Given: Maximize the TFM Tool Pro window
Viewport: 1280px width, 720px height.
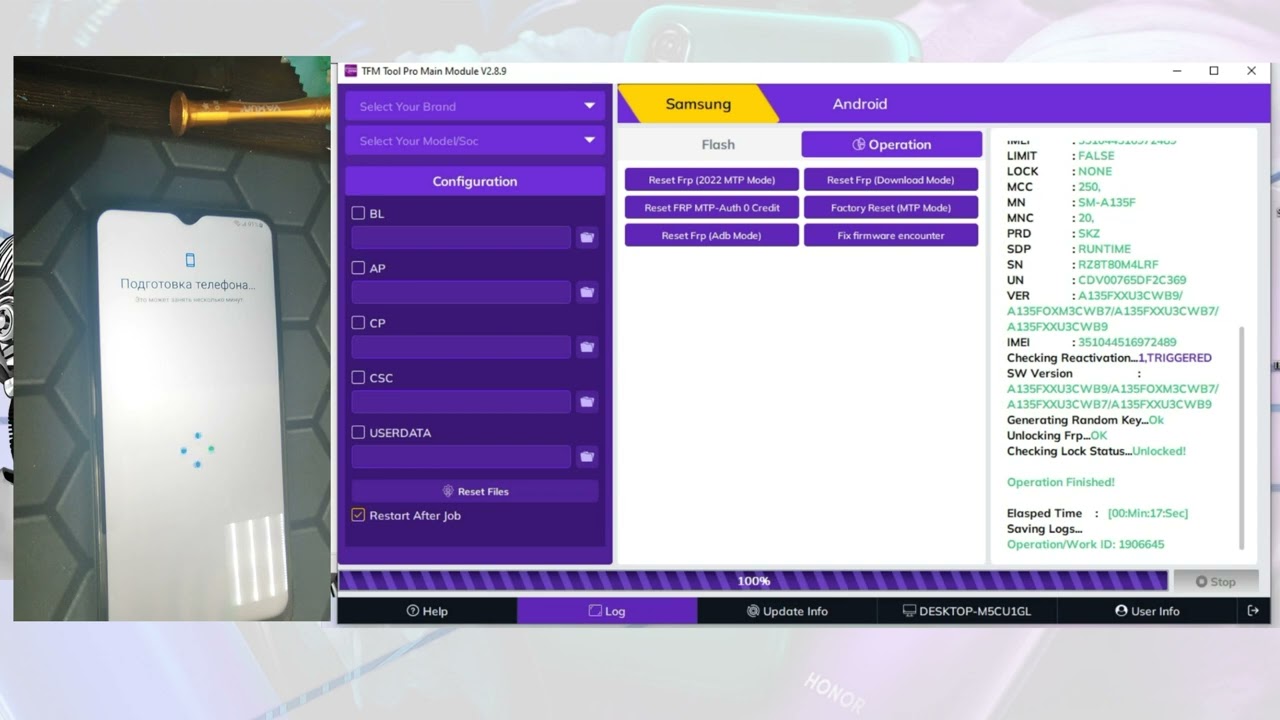Looking at the screenshot, I should [x=1214, y=71].
